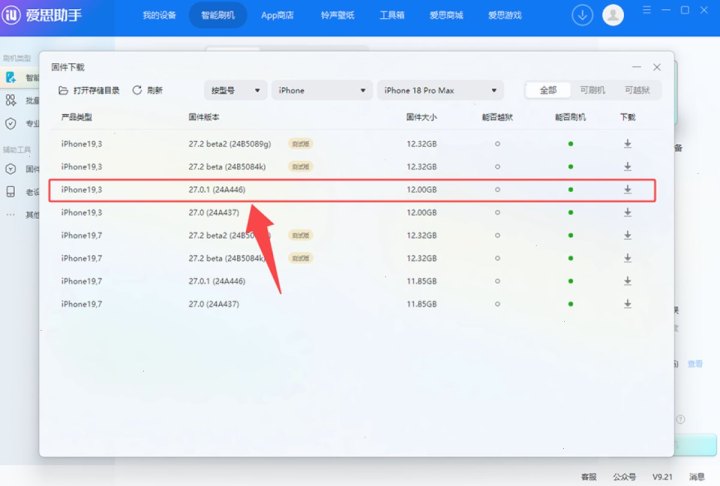
Task: Open 客服 in status bar
Action: 589,477
